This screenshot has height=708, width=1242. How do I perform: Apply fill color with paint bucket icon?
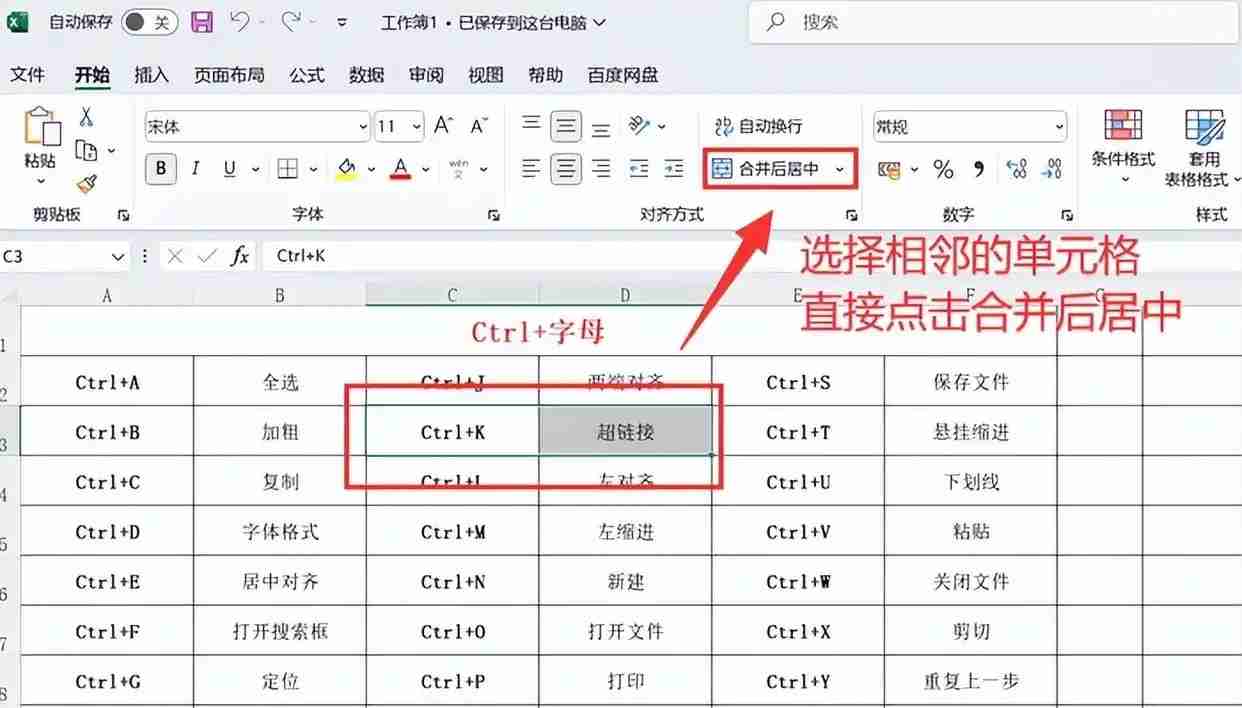pos(346,169)
